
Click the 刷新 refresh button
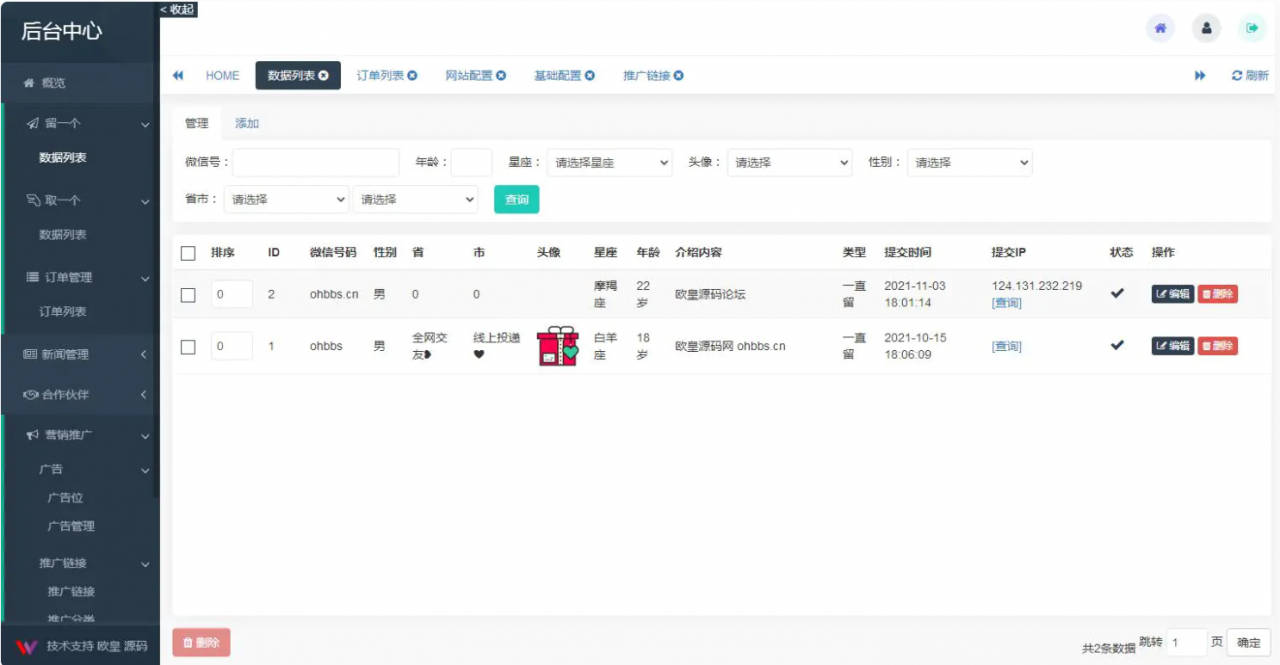point(1250,76)
